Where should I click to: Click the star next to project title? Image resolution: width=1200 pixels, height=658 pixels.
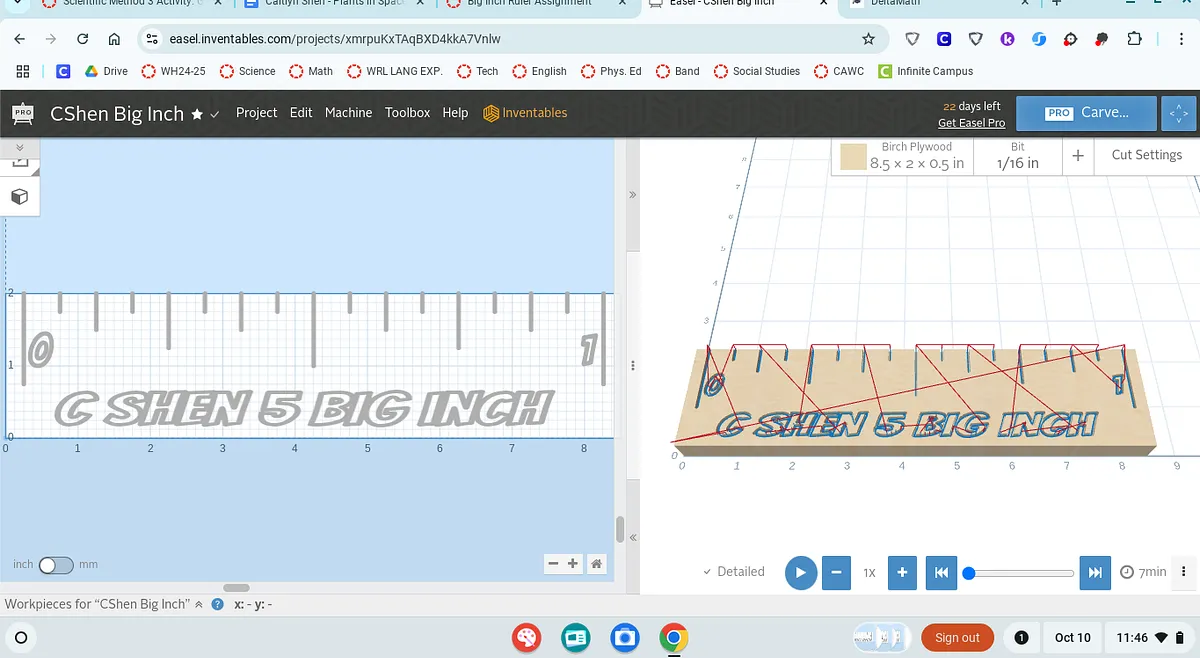[198, 114]
